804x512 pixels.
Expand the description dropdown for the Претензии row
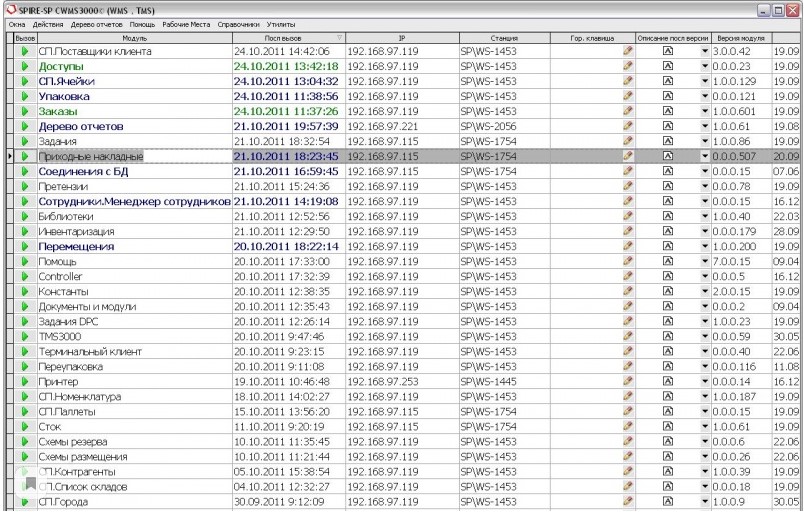(705, 186)
